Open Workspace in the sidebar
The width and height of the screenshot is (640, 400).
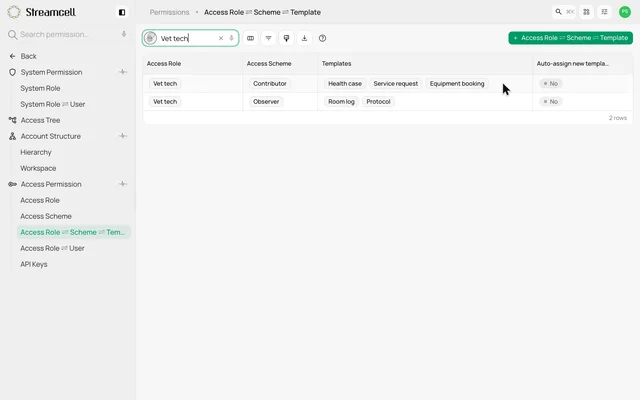coord(38,168)
